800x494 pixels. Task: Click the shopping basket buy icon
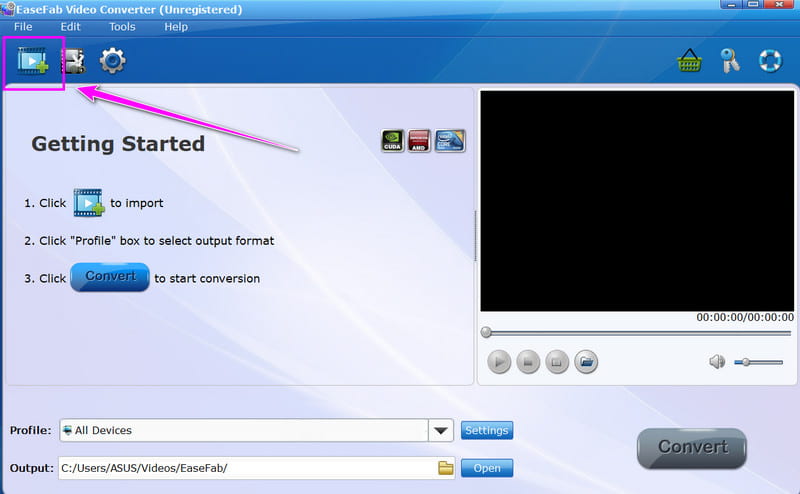click(x=689, y=60)
